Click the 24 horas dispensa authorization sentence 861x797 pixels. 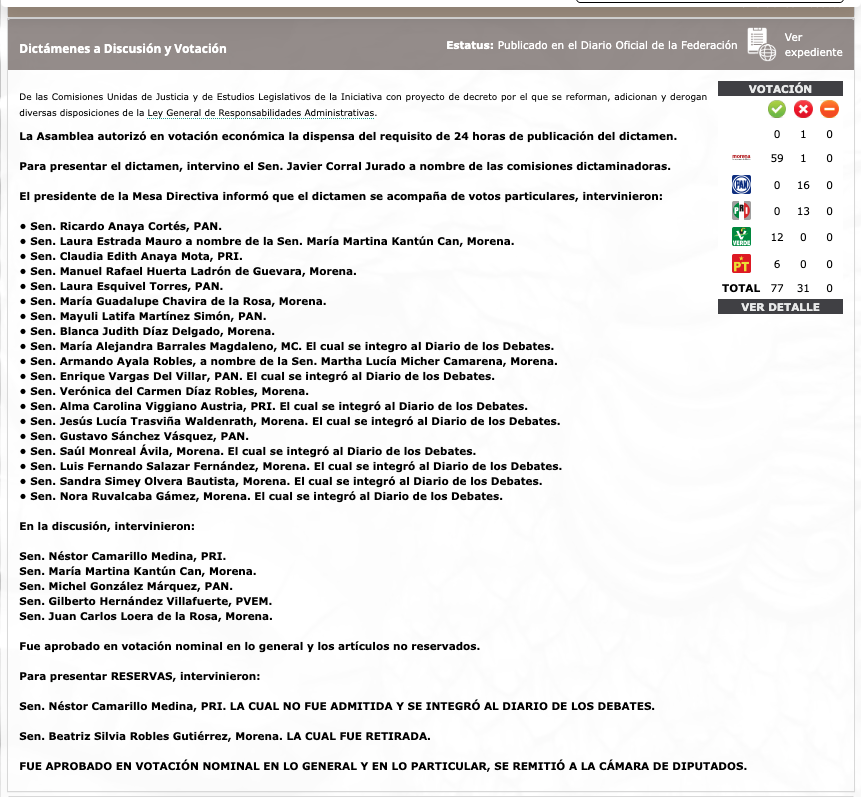(x=348, y=136)
